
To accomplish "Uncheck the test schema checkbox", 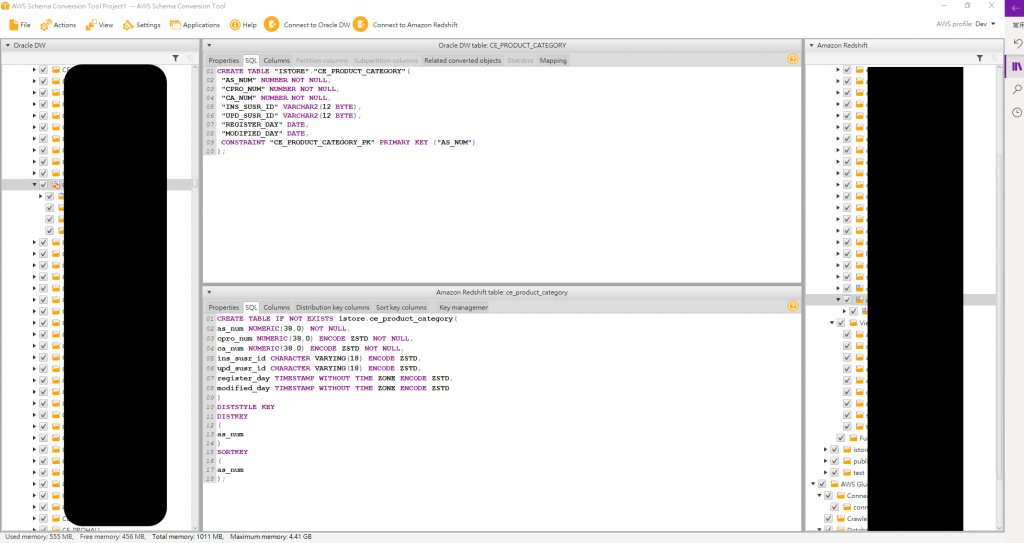I will [835, 472].
